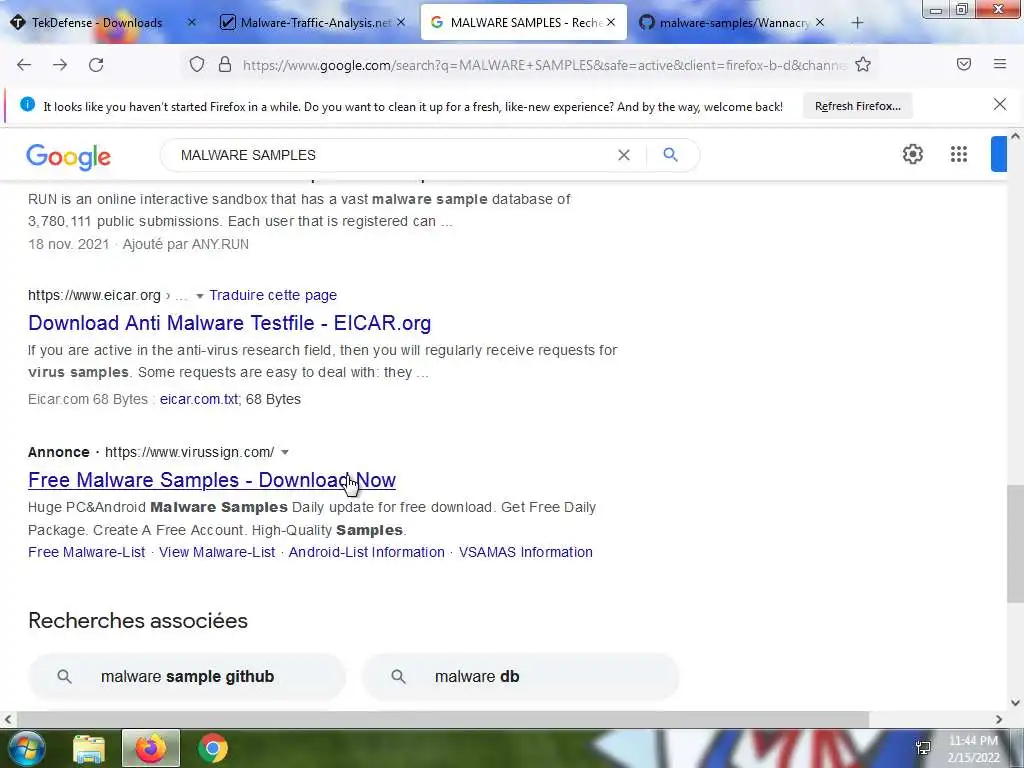Open tracking protection shield icon
1024x768 pixels.
(197, 64)
